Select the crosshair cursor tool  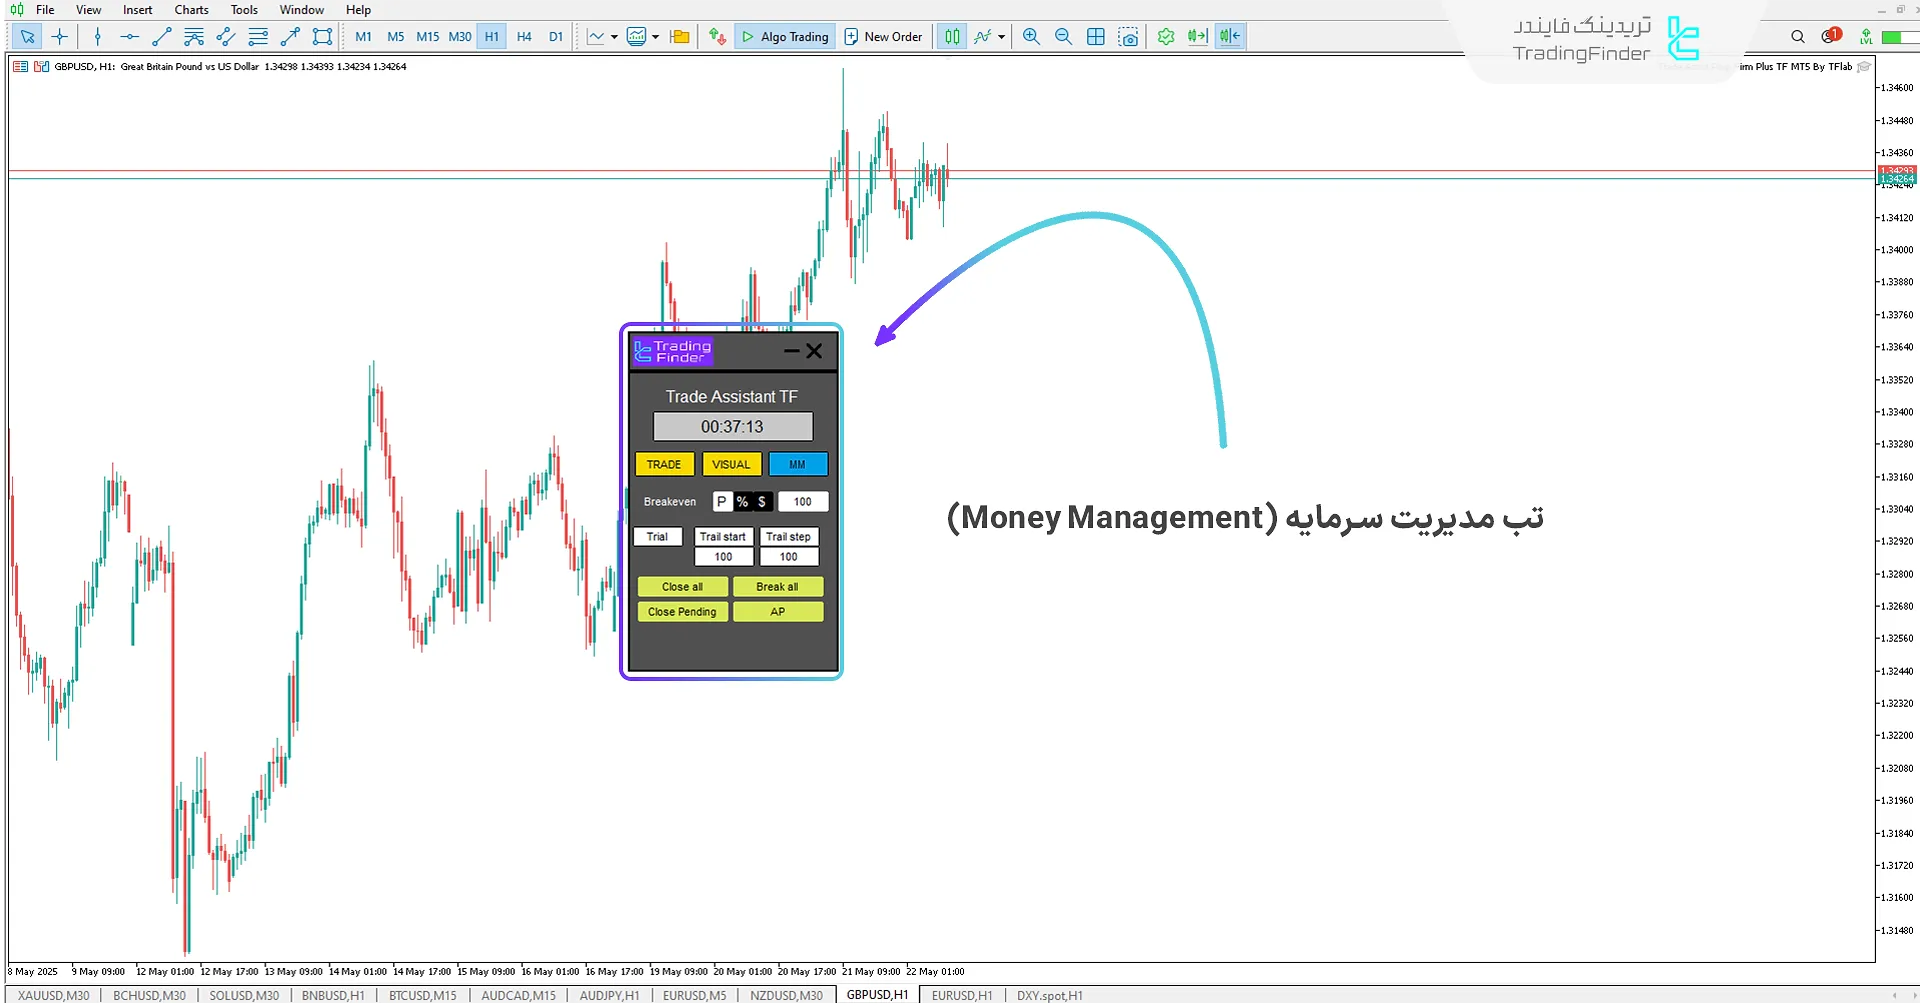tap(60, 37)
